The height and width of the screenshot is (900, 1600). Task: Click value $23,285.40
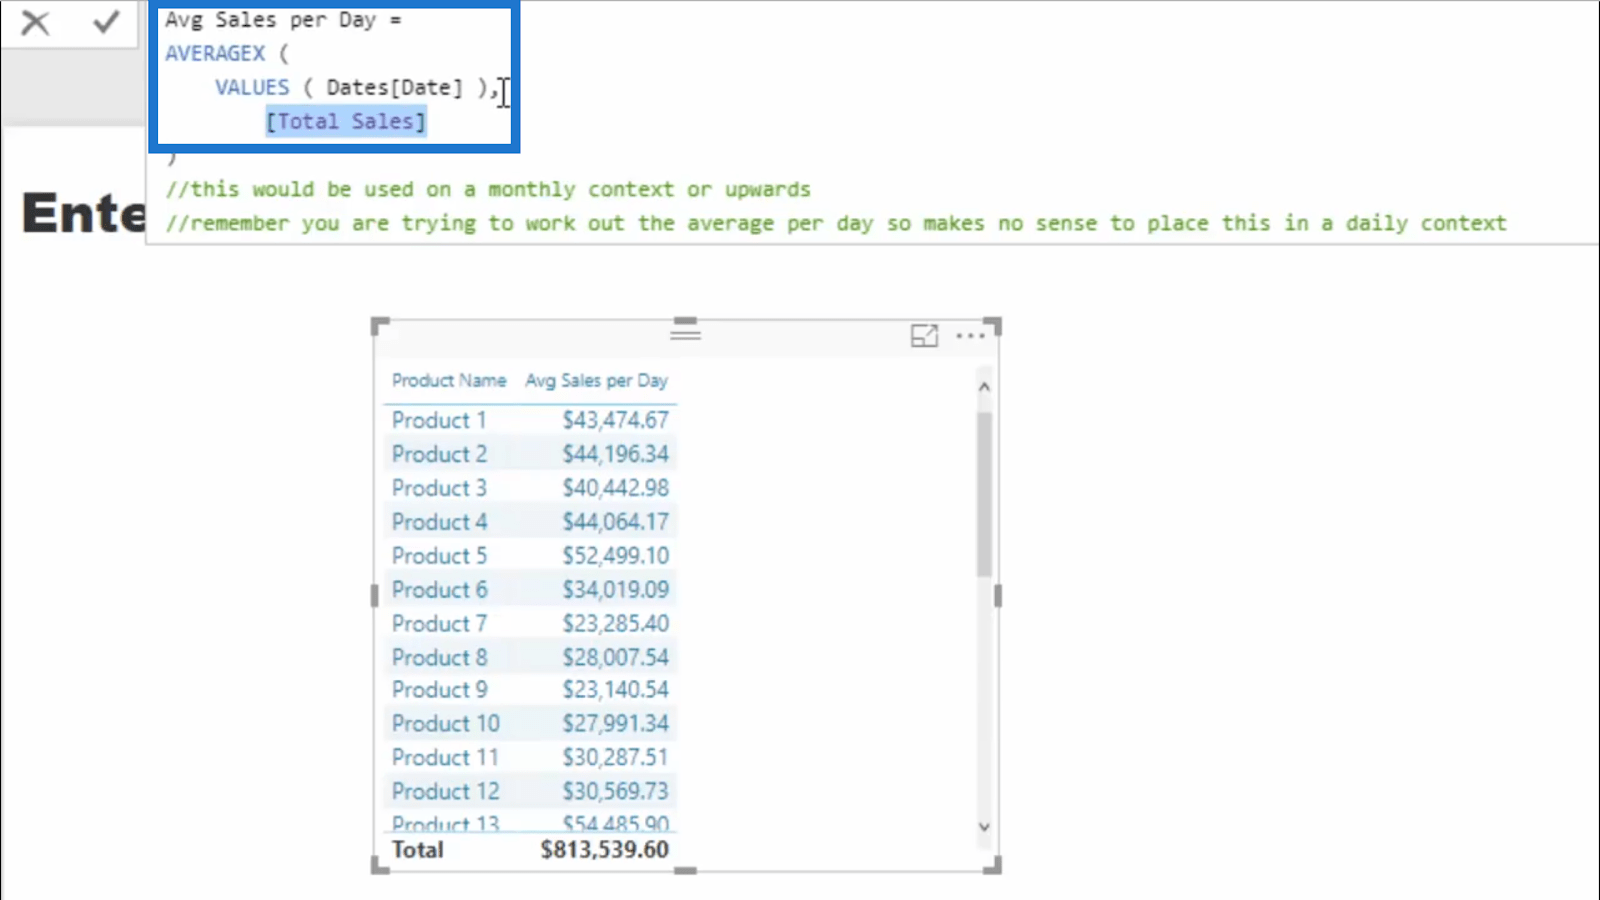click(x=615, y=624)
